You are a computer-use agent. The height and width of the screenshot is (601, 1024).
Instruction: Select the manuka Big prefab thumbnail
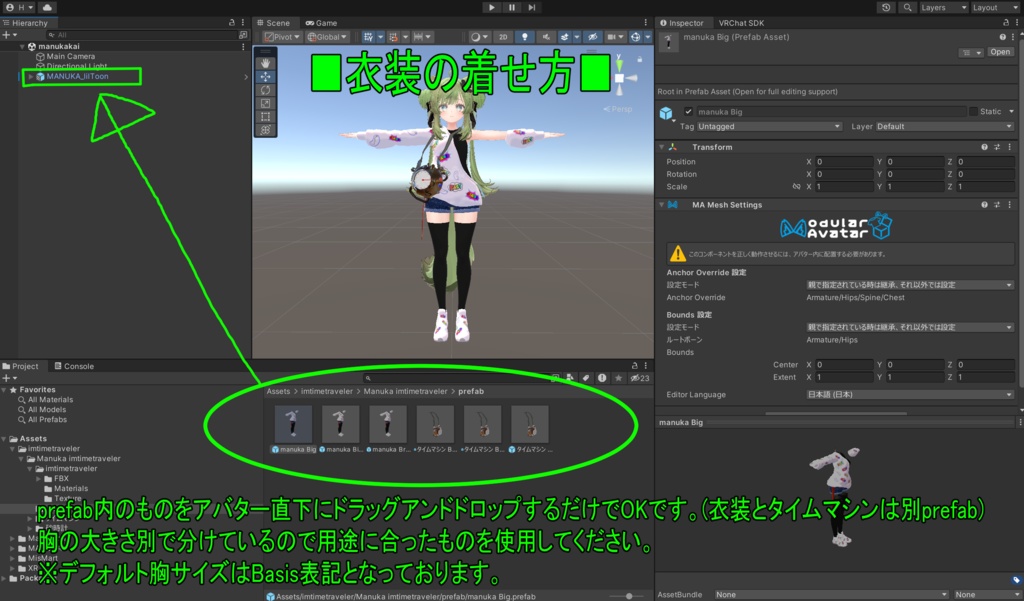click(x=293, y=424)
